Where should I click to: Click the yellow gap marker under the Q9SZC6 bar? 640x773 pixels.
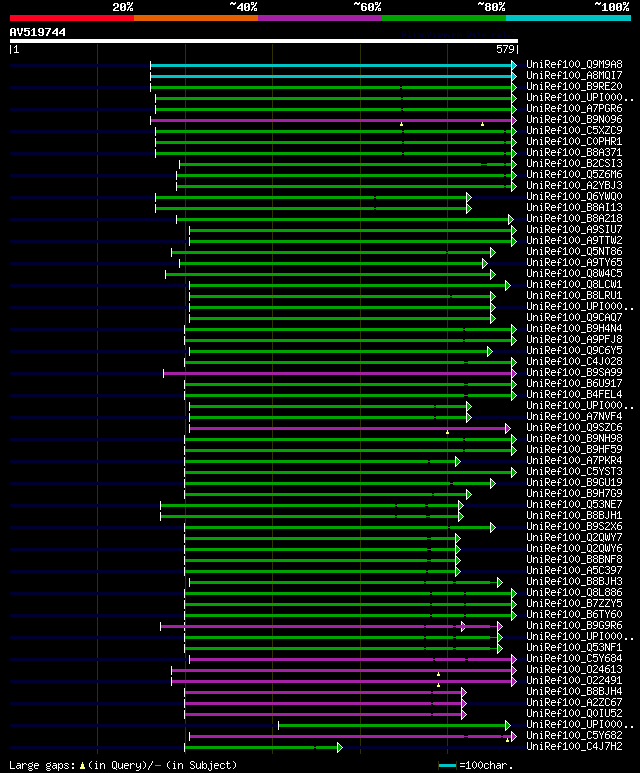(x=448, y=432)
